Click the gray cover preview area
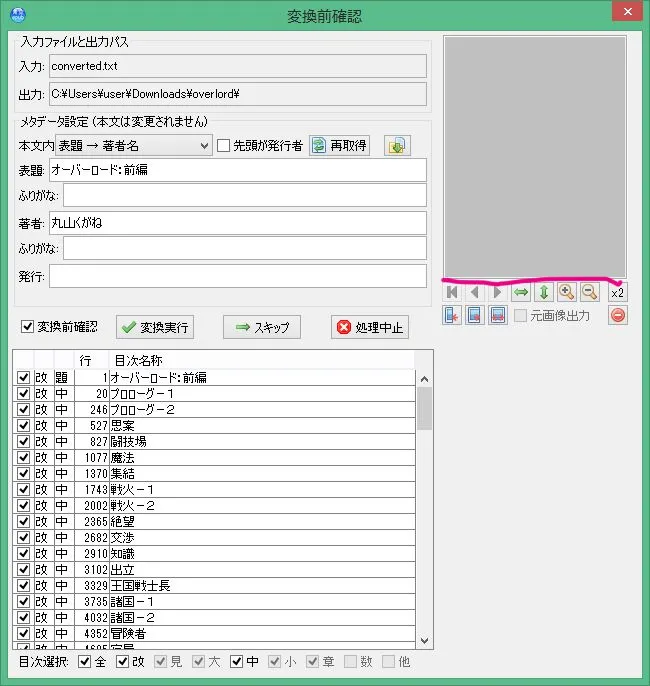 pos(535,157)
